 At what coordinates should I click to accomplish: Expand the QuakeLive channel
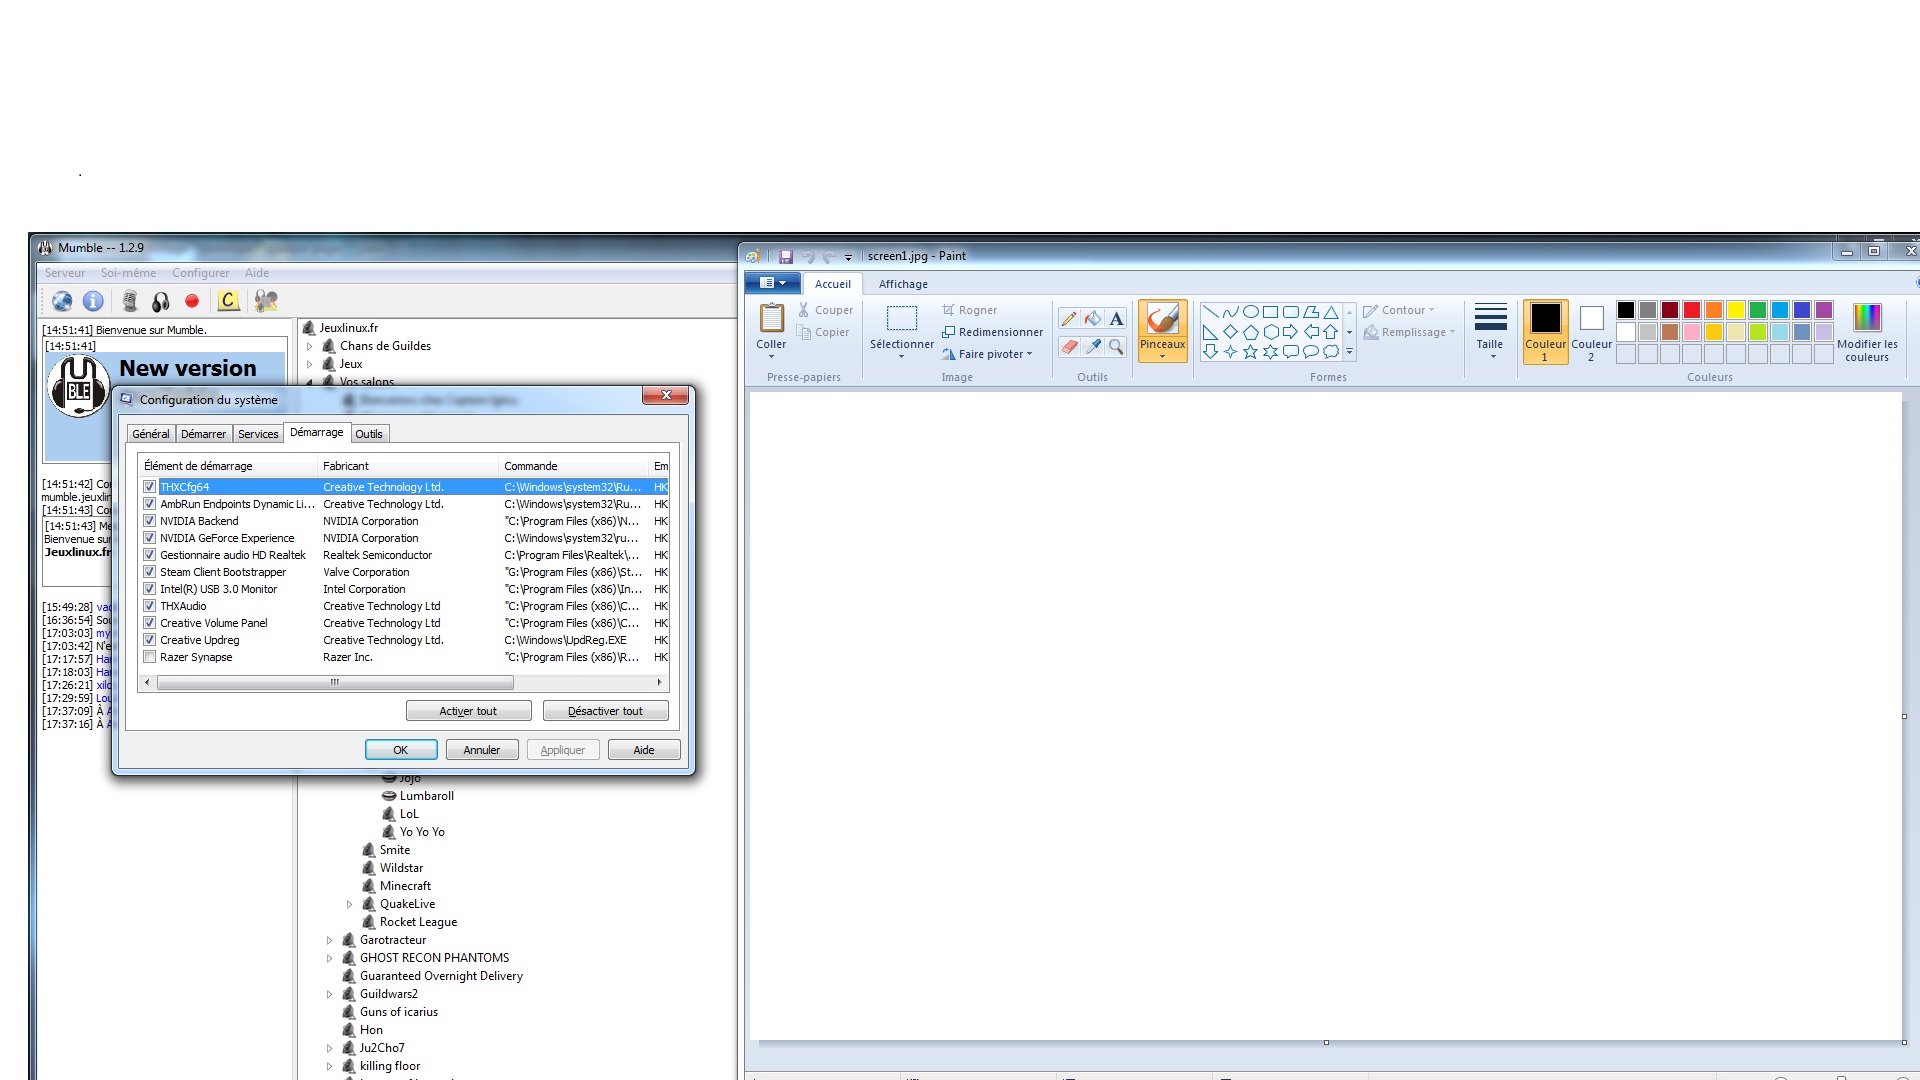pos(350,904)
